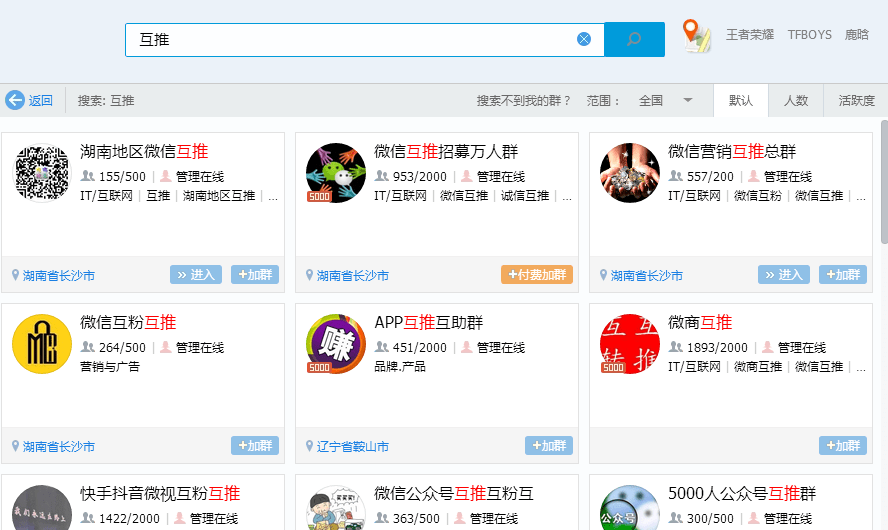Open the 微信互粉互推 group title
Screen dimensions: 888x530
[128, 322]
